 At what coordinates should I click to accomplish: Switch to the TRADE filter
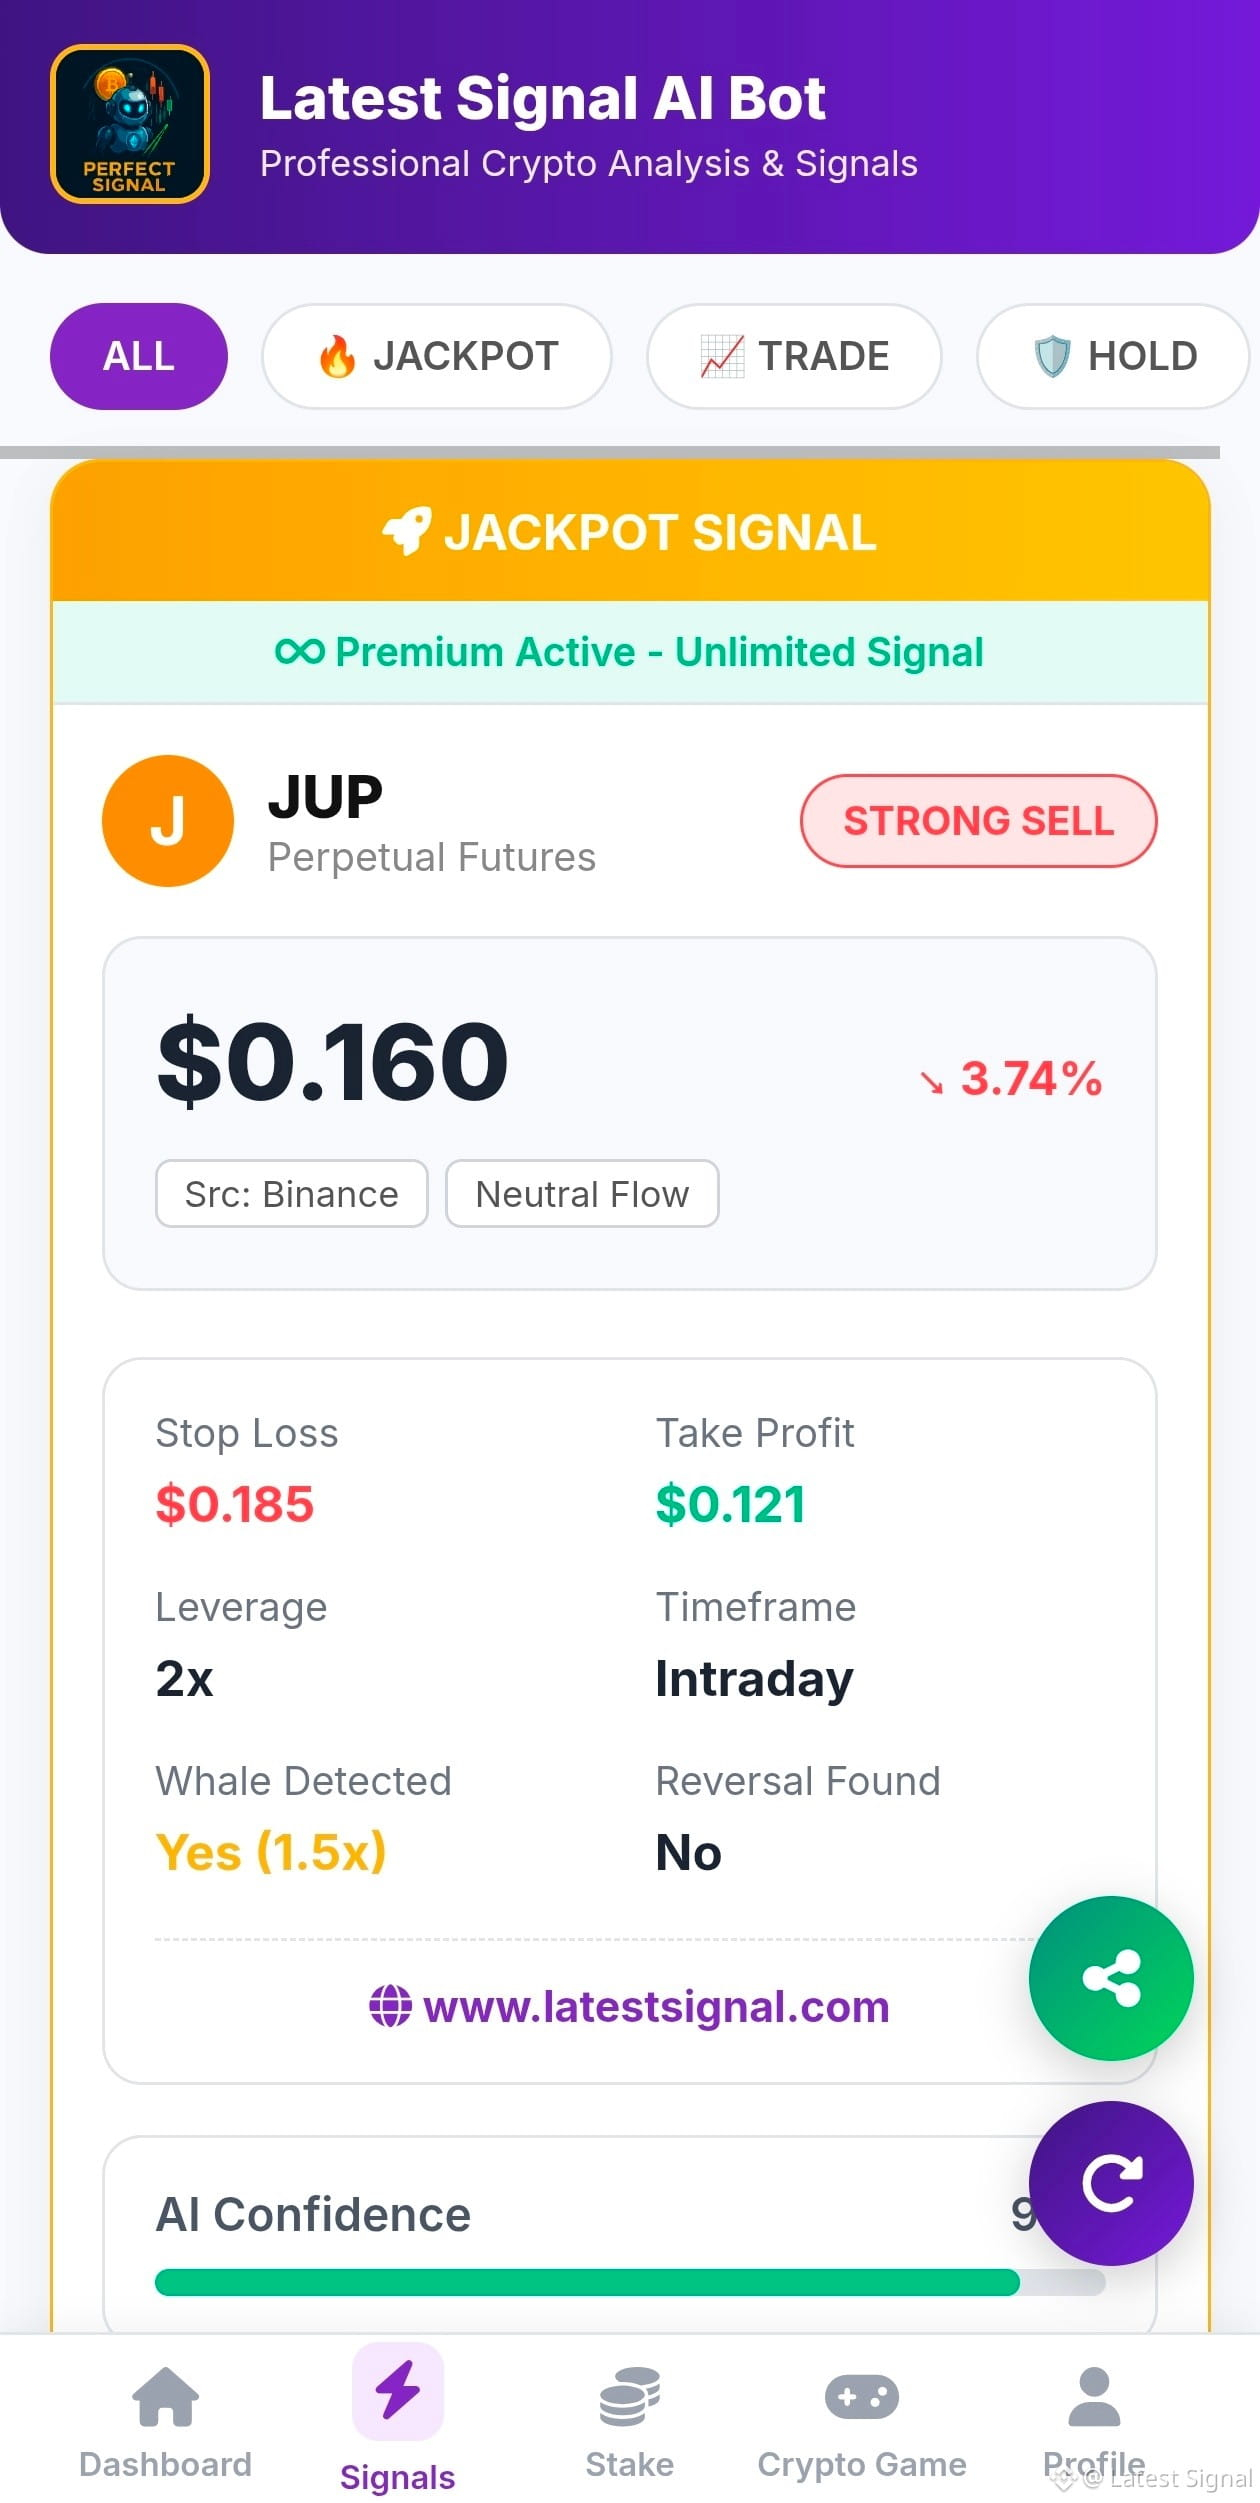[794, 356]
